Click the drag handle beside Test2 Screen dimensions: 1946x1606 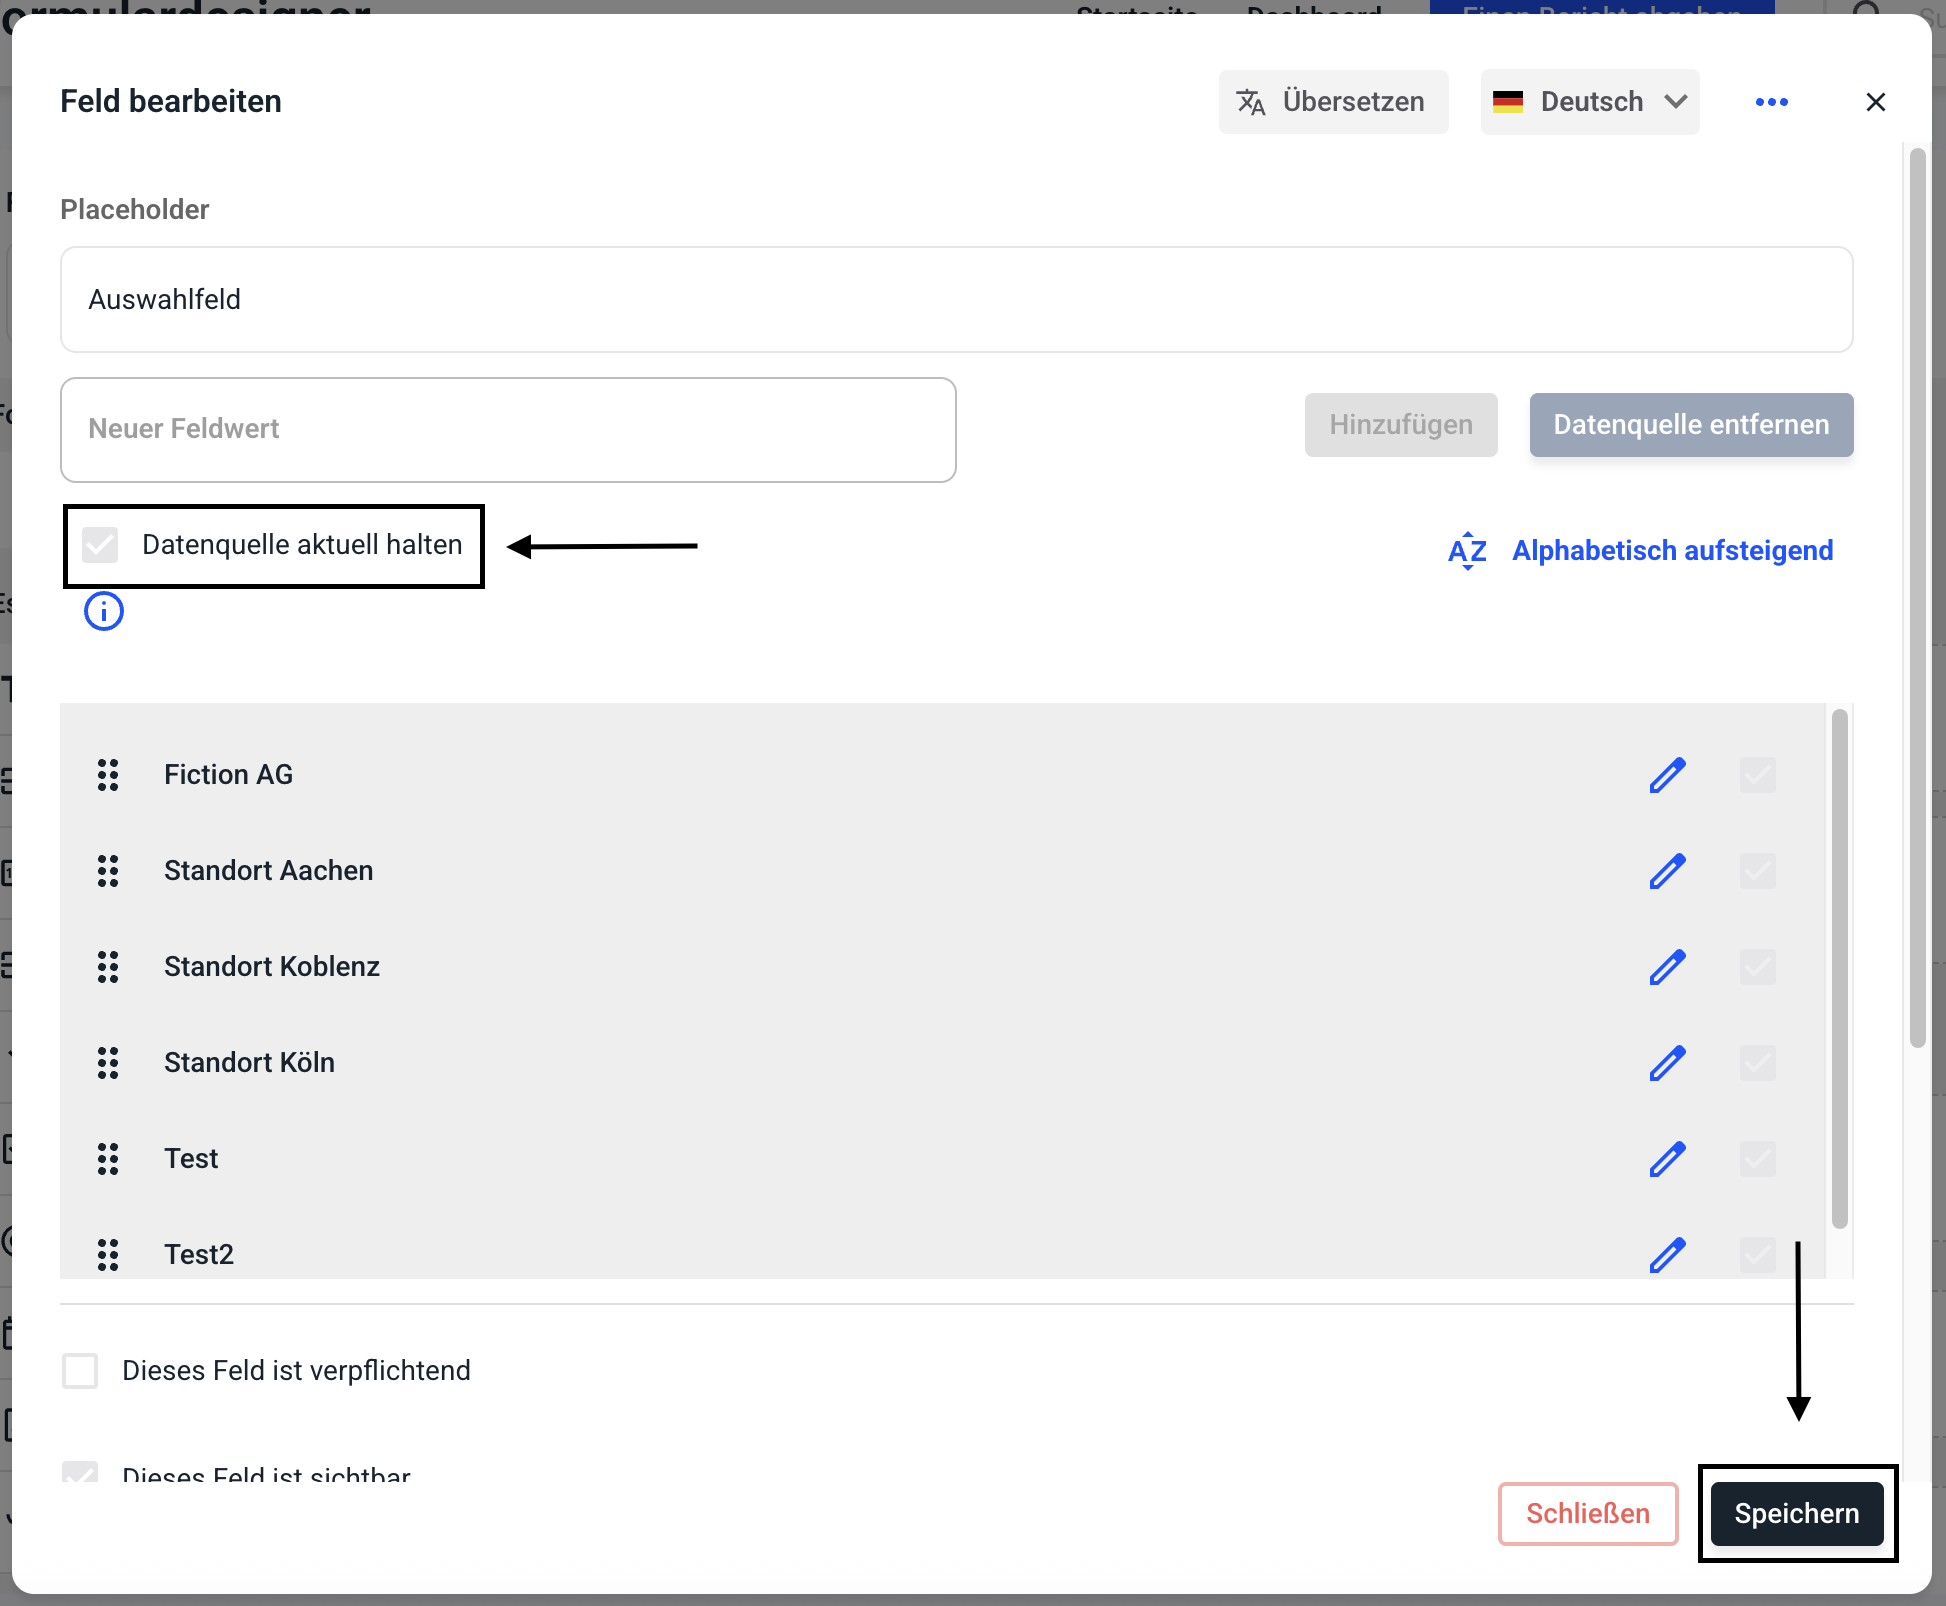tap(108, 1254)
